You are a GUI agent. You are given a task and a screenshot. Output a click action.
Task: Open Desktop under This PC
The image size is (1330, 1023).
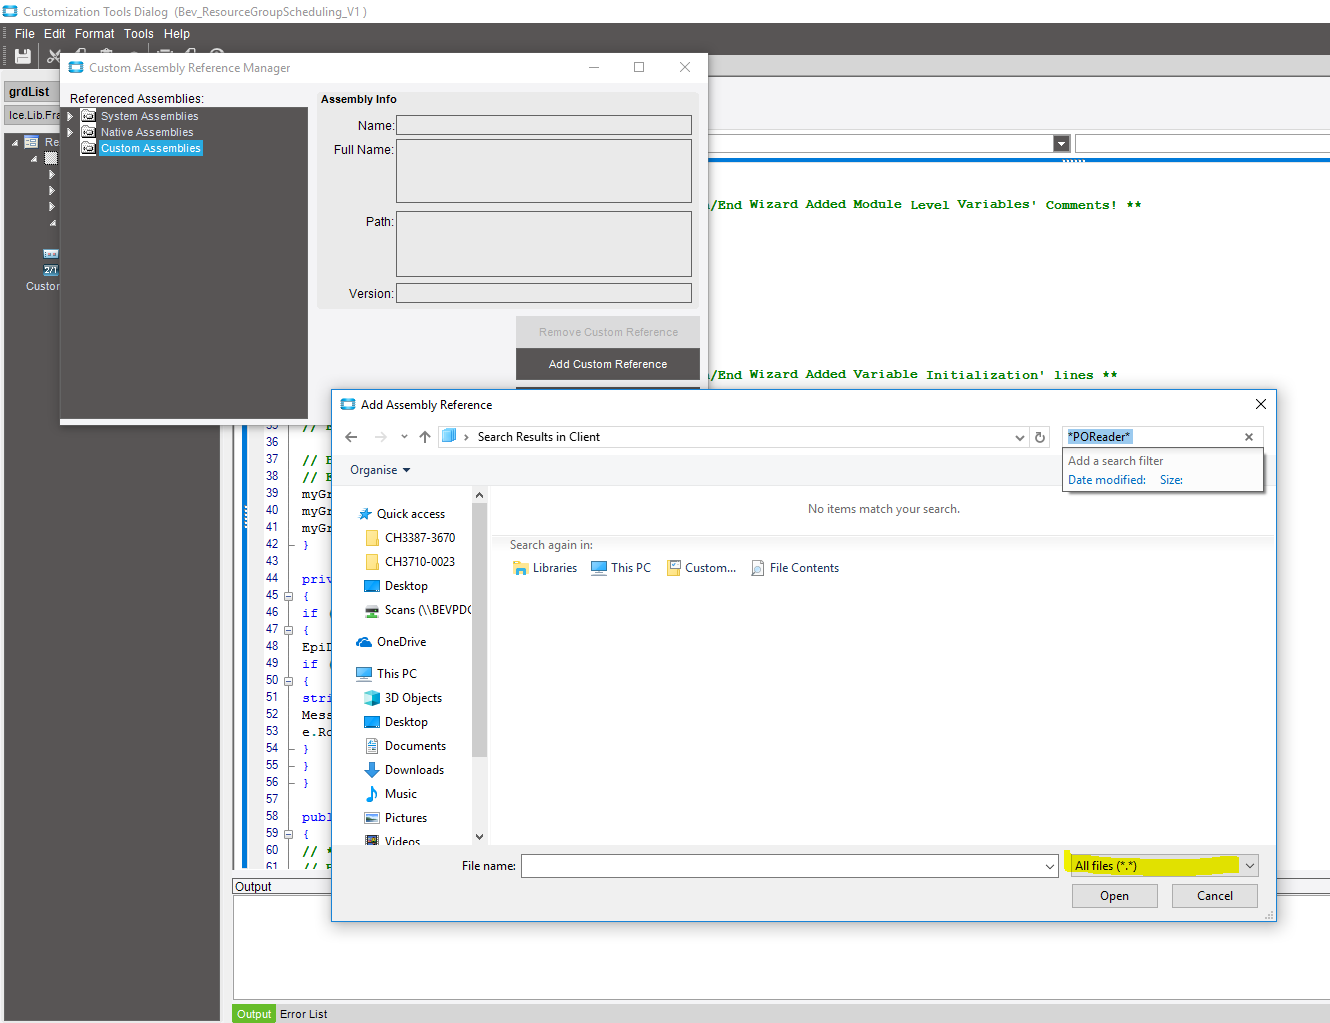pyautogui.click(x=396, y=722)
